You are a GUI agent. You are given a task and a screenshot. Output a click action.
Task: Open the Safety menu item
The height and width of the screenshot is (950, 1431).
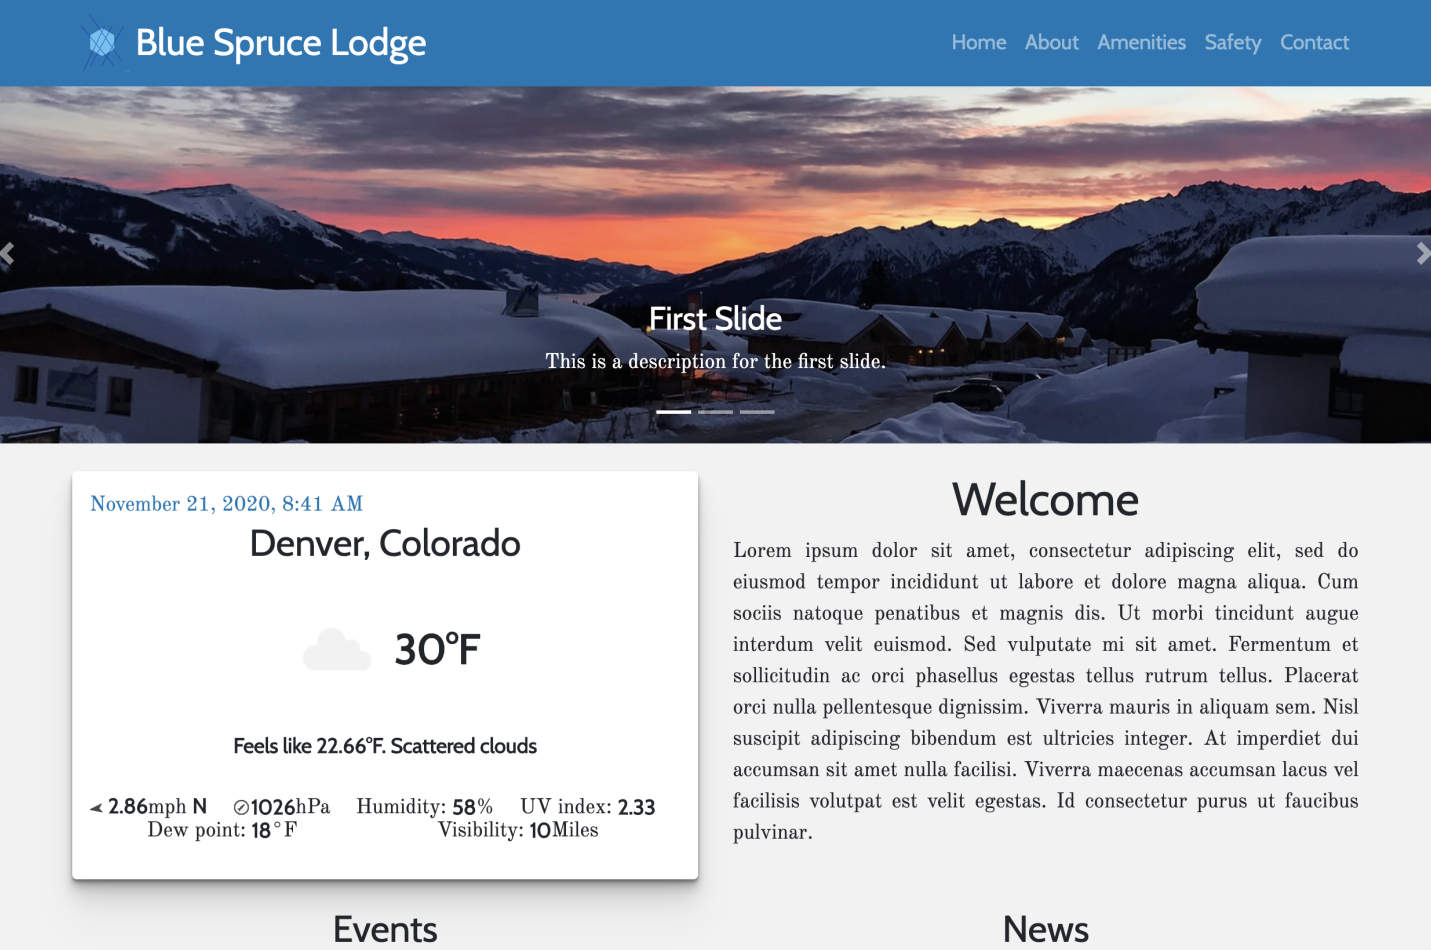1232,43
